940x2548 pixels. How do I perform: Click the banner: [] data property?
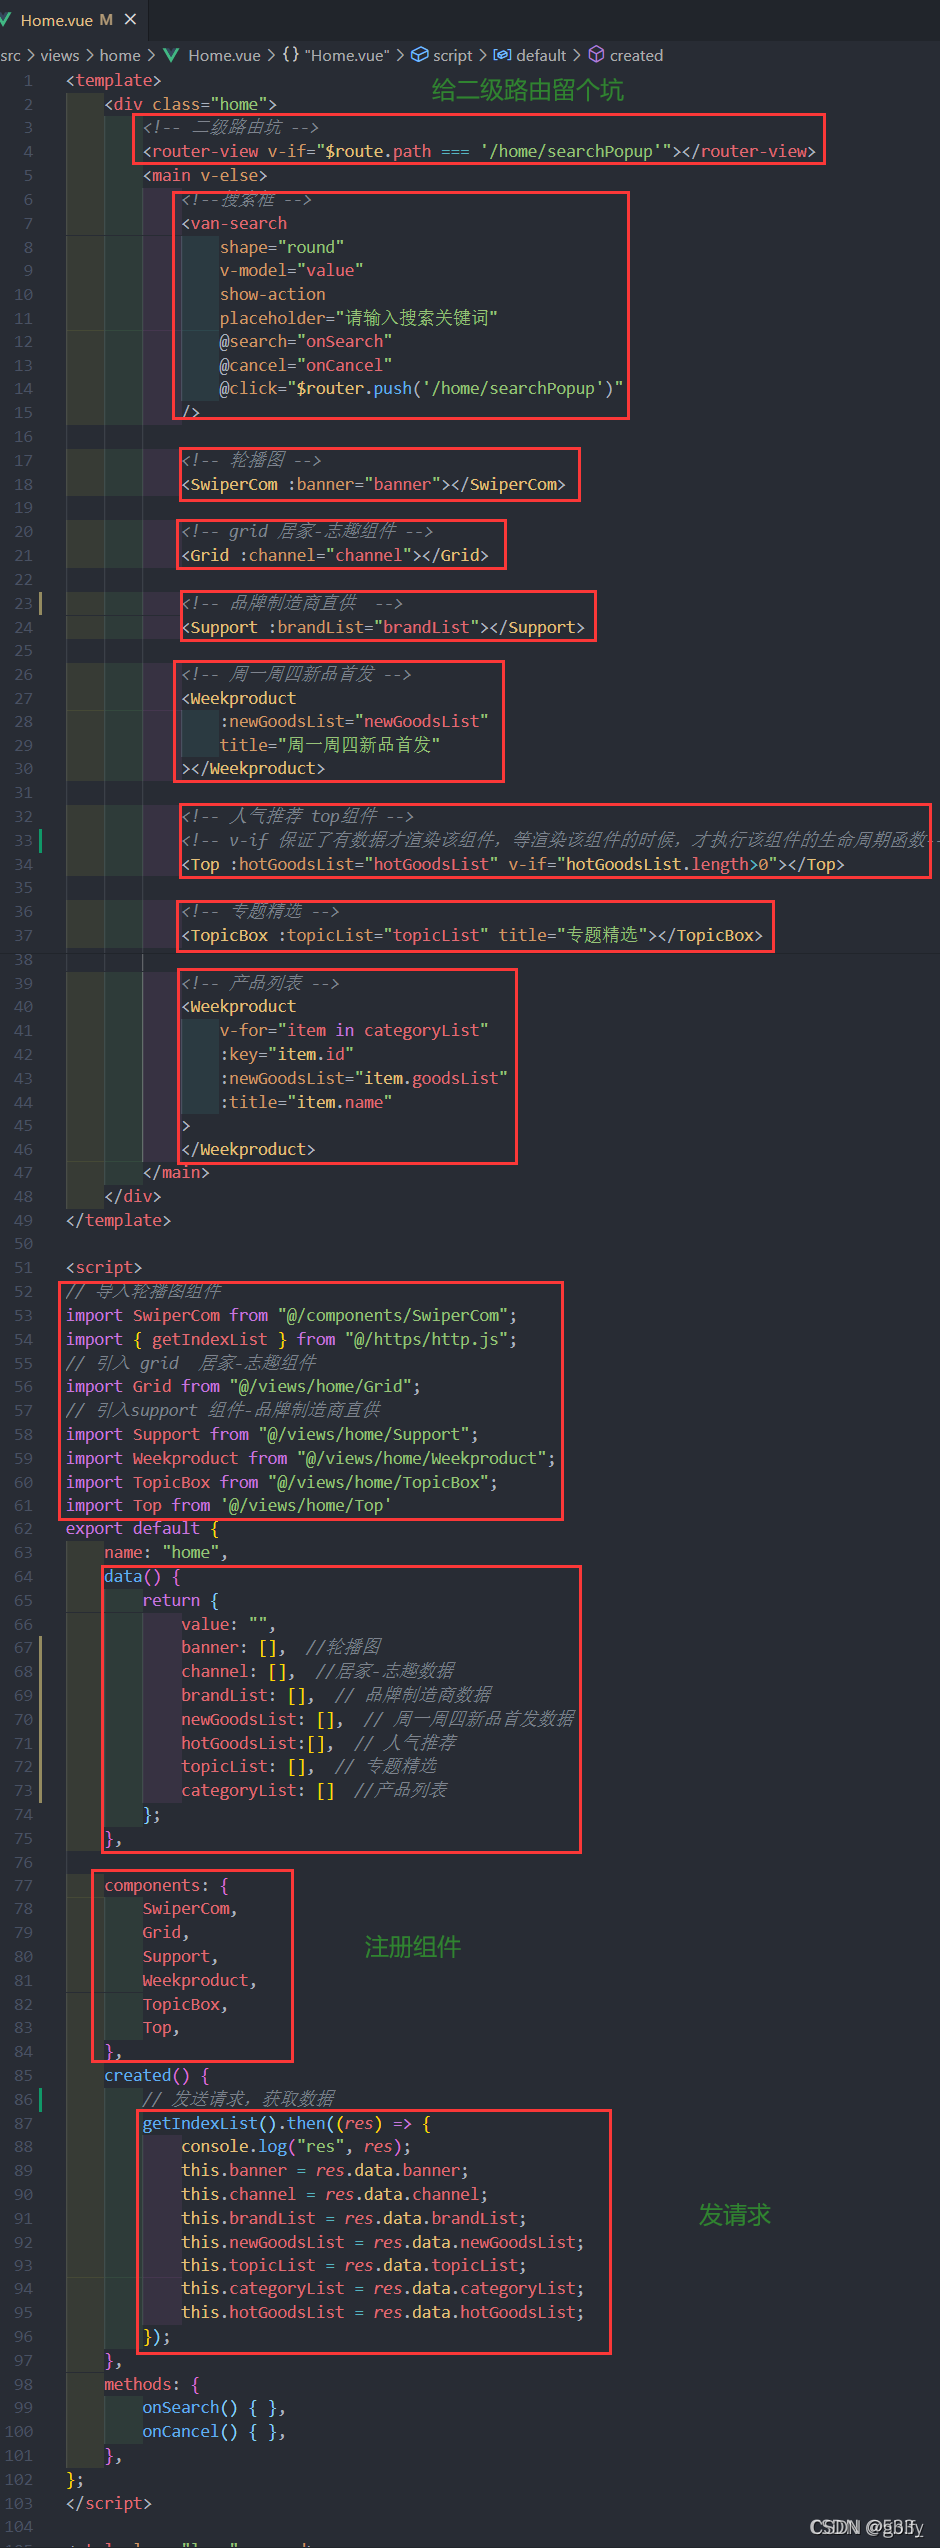pyautogui.click(x=233, y=1647)
